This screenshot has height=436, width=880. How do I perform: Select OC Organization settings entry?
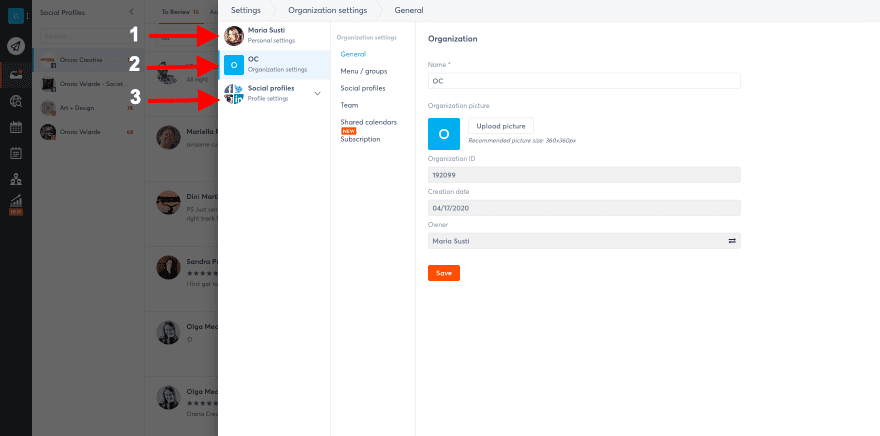click(273, 64)
